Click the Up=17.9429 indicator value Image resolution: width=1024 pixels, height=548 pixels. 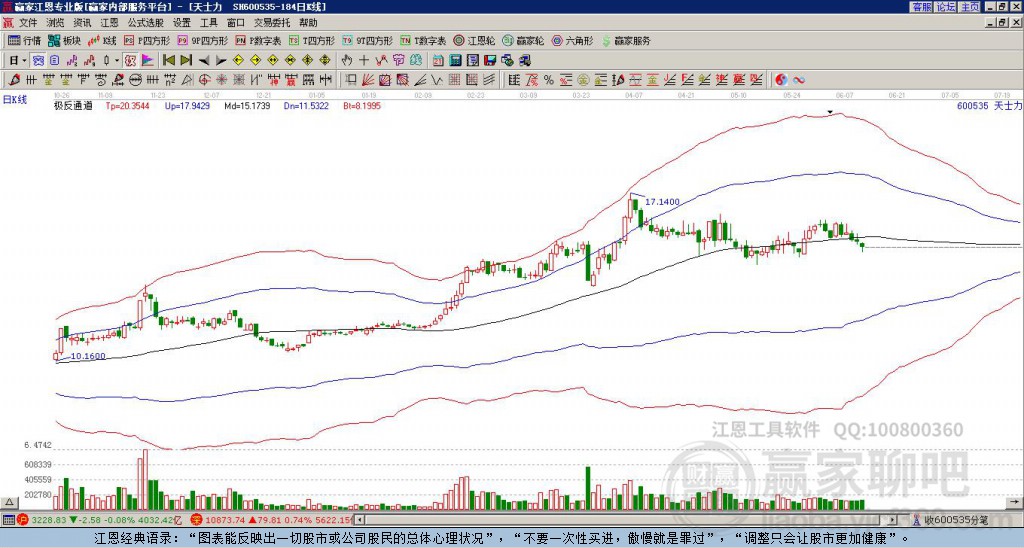[187, 105]
